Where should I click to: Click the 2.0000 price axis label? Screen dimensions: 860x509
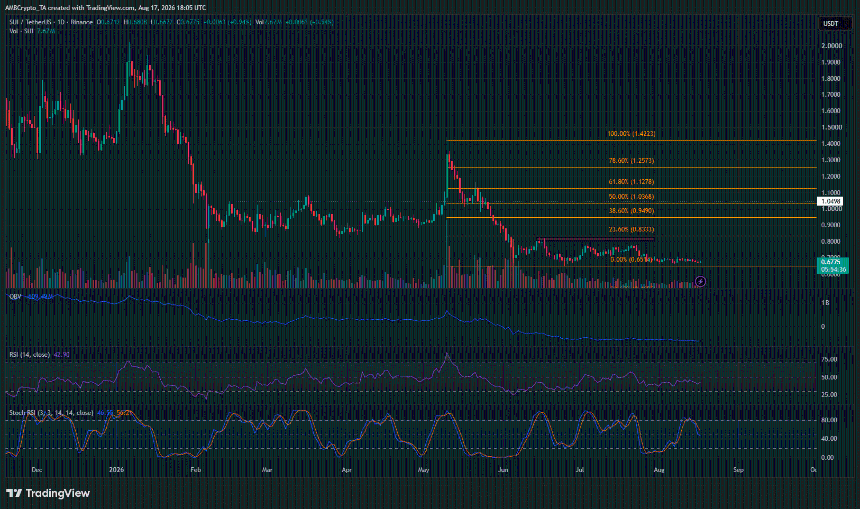(831, 46)
